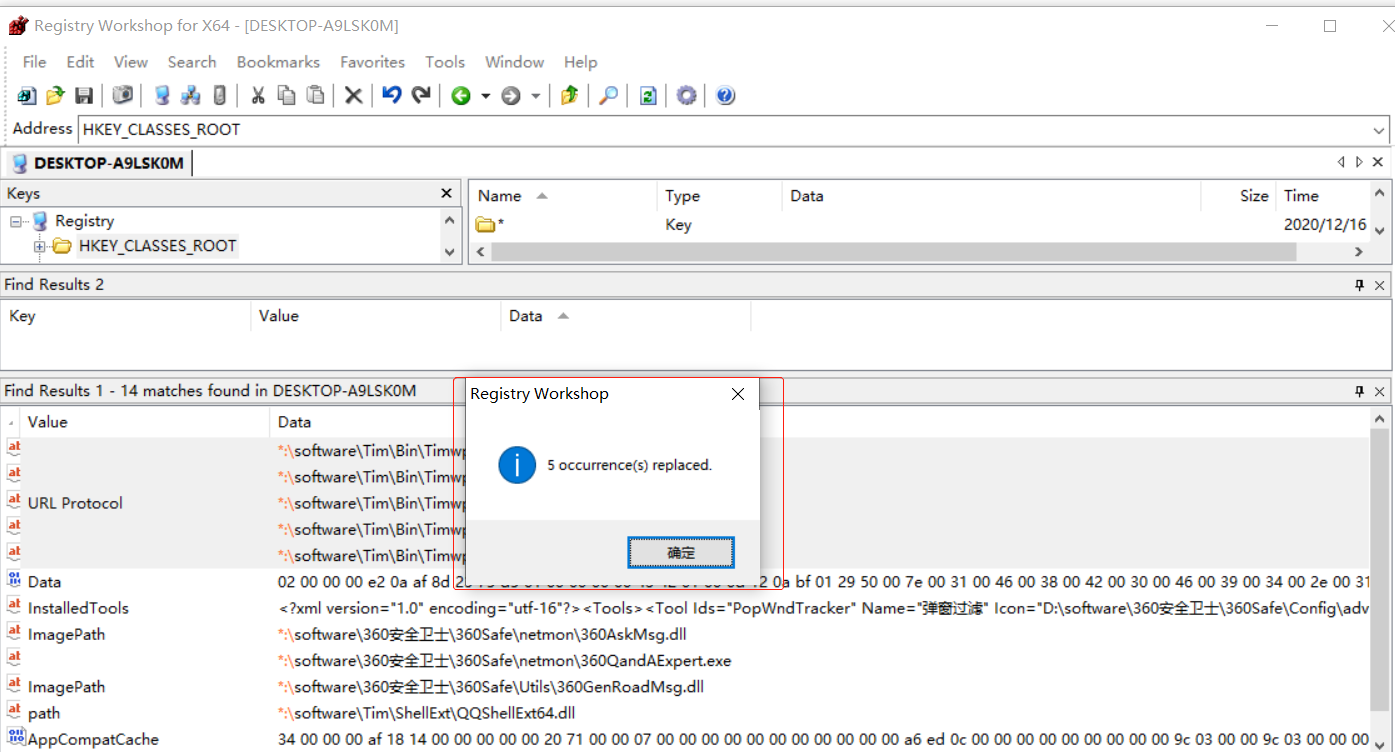Click the Delete X toolbar icon
Screen dimensions: 1395x752
coord(353,96)
